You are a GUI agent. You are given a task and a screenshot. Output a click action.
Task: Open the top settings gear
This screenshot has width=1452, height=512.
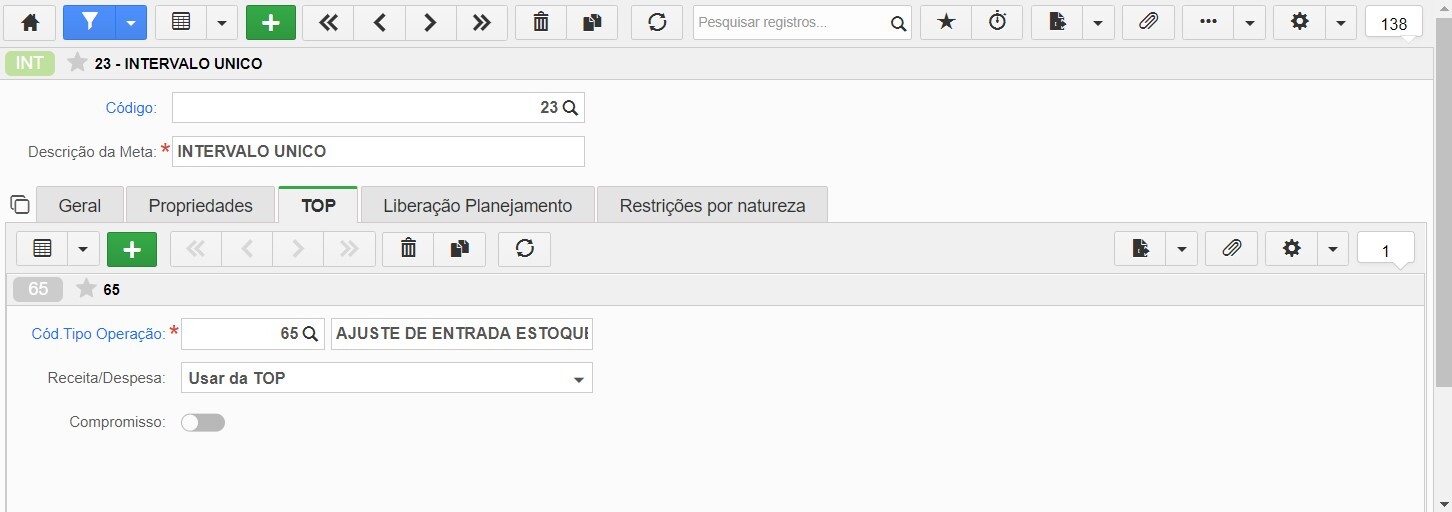1299,22
